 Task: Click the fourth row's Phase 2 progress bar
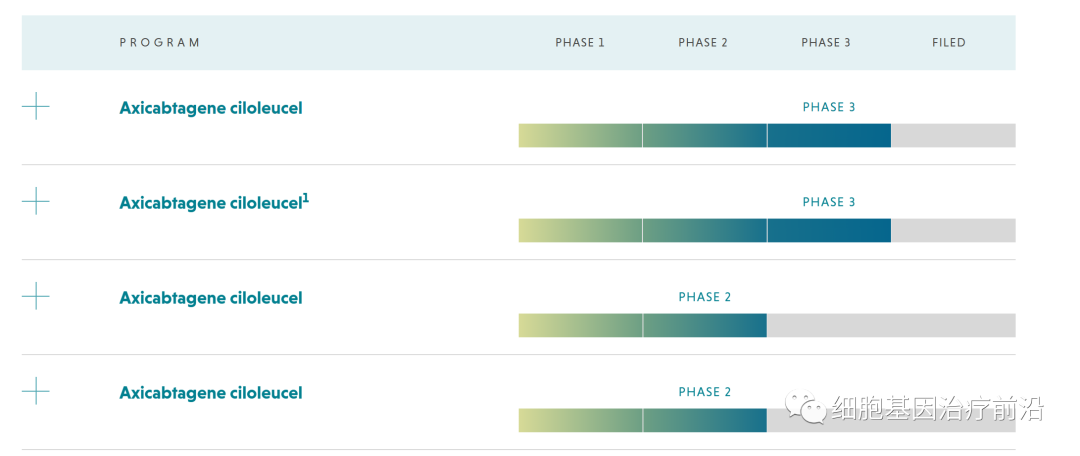click(642, 421)
